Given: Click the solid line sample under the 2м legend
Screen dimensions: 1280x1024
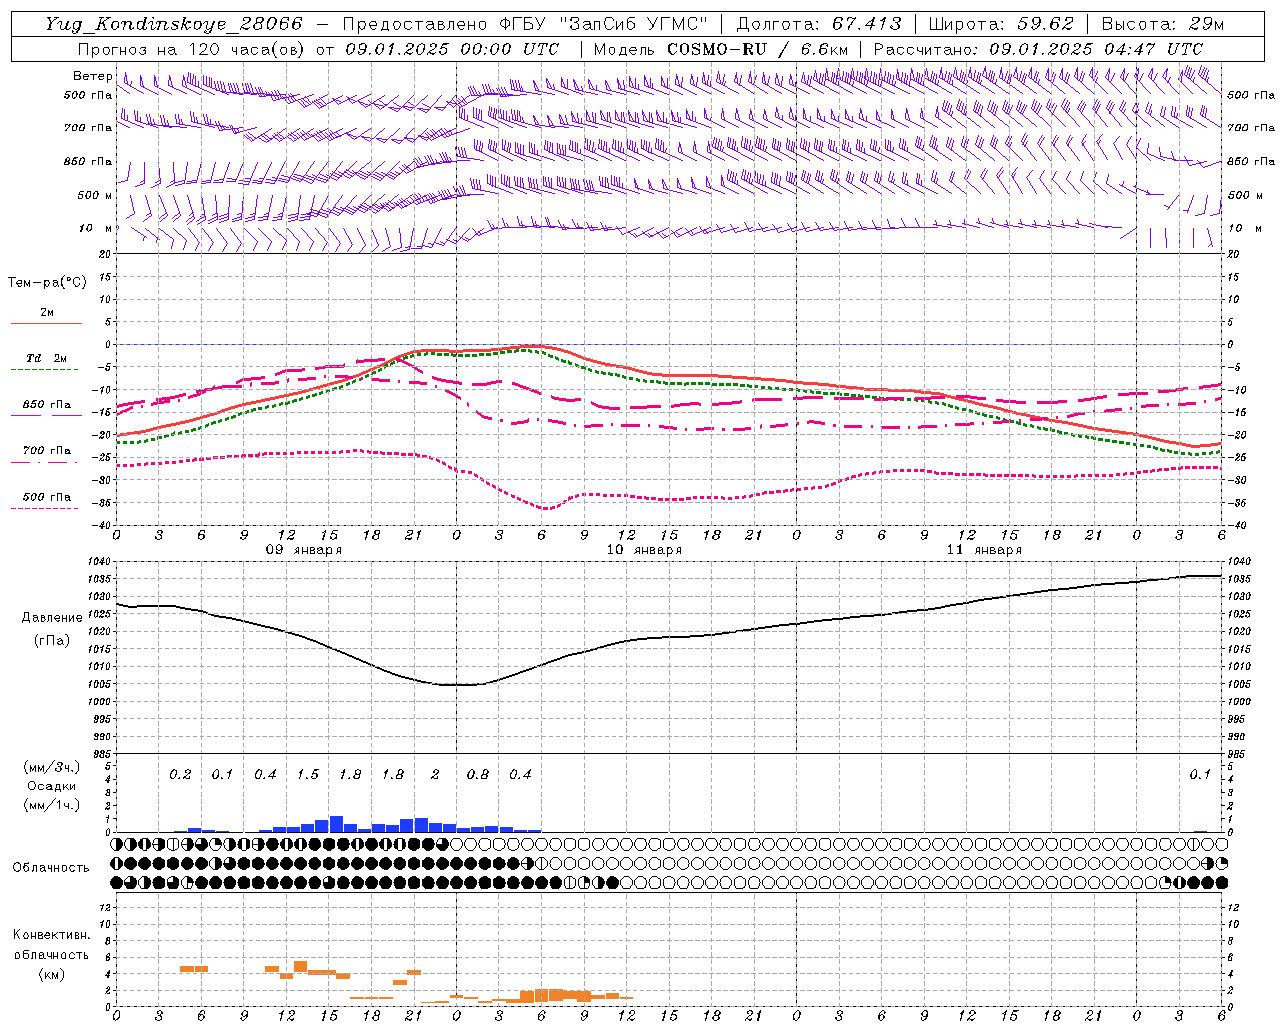Looking at the screenshot, I should tap(46, 324).
